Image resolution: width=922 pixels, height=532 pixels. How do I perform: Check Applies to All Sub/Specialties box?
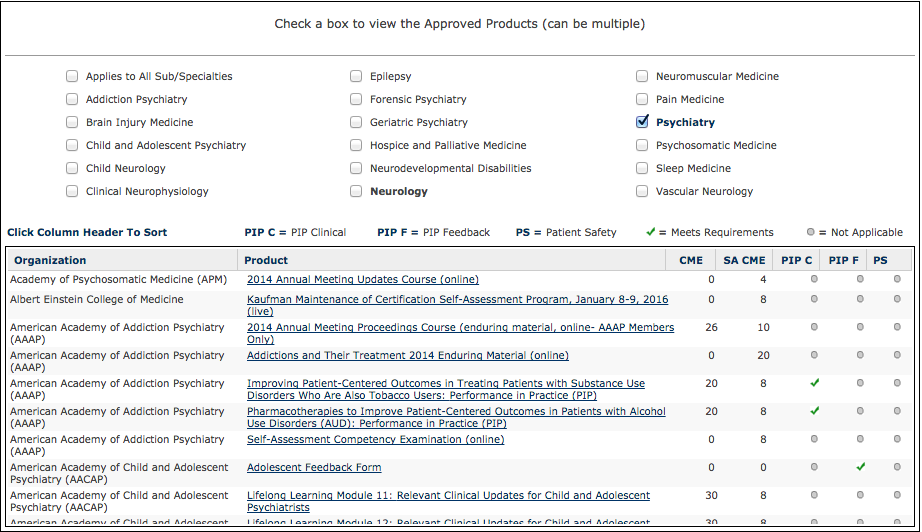72,76
